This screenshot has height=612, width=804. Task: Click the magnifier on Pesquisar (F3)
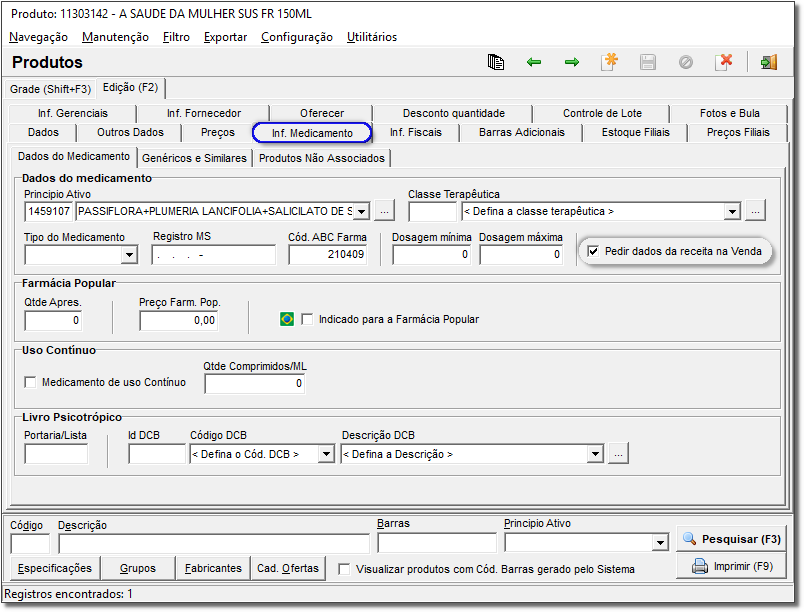click(689, 538)
